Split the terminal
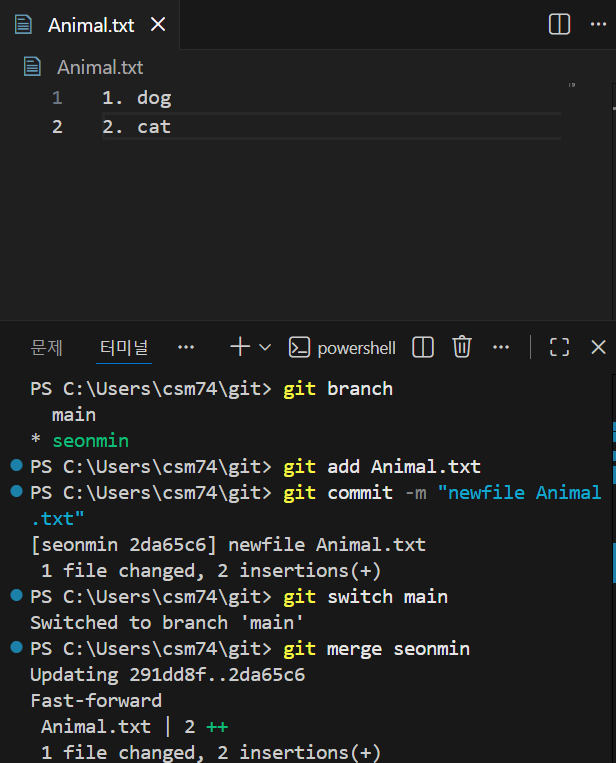The width and height of the screenshot is (616, 763). tap(423, 347)
